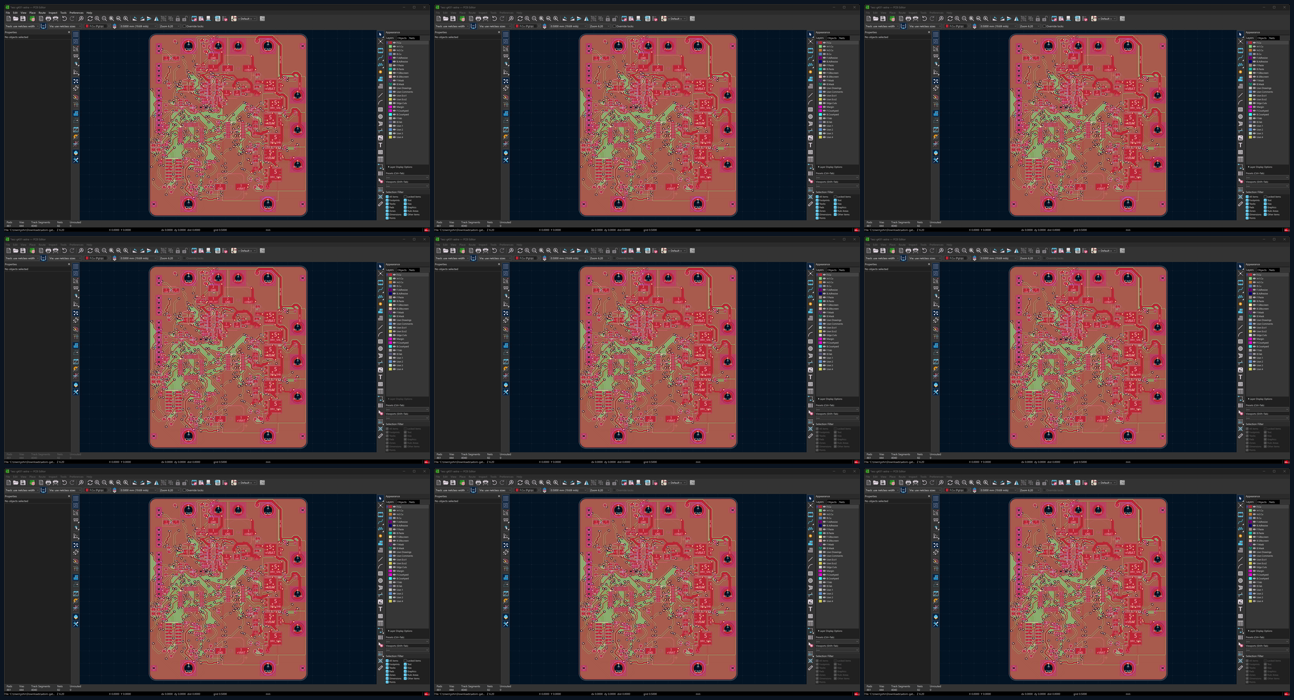
Task: Click Redo icon in top-right window toolbar
Action: (x=932, y=19)
